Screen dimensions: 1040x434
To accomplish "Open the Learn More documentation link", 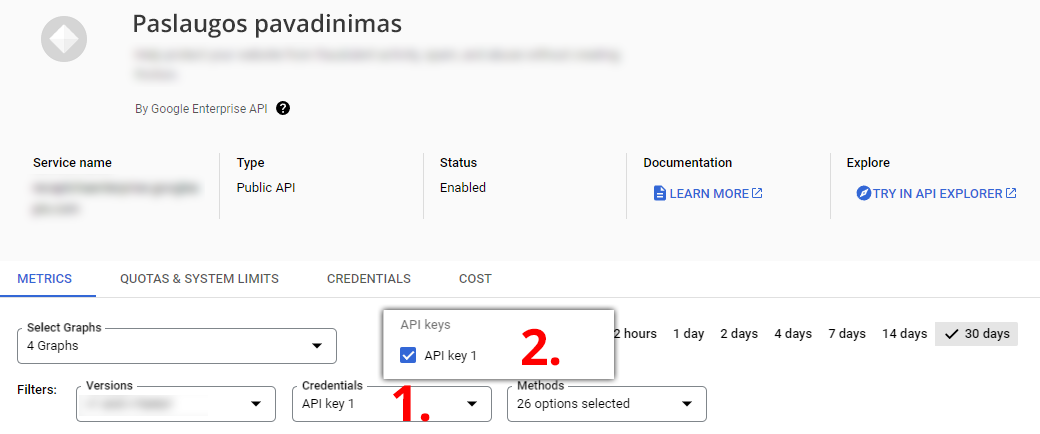I will tap(708, 193).
